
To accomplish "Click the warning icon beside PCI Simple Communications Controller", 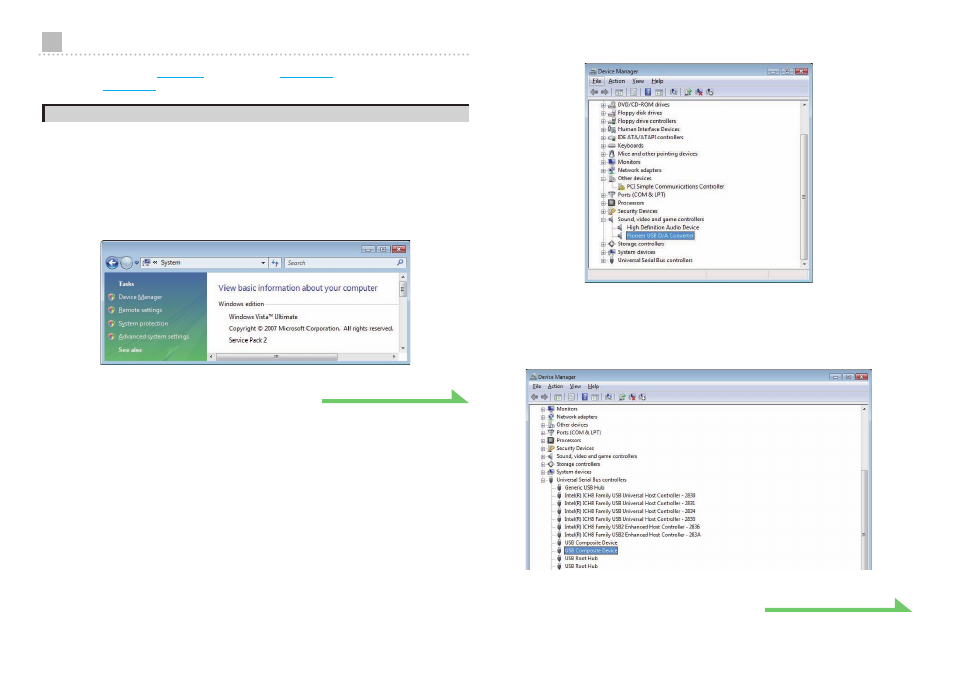I will [x=621, y=187].
